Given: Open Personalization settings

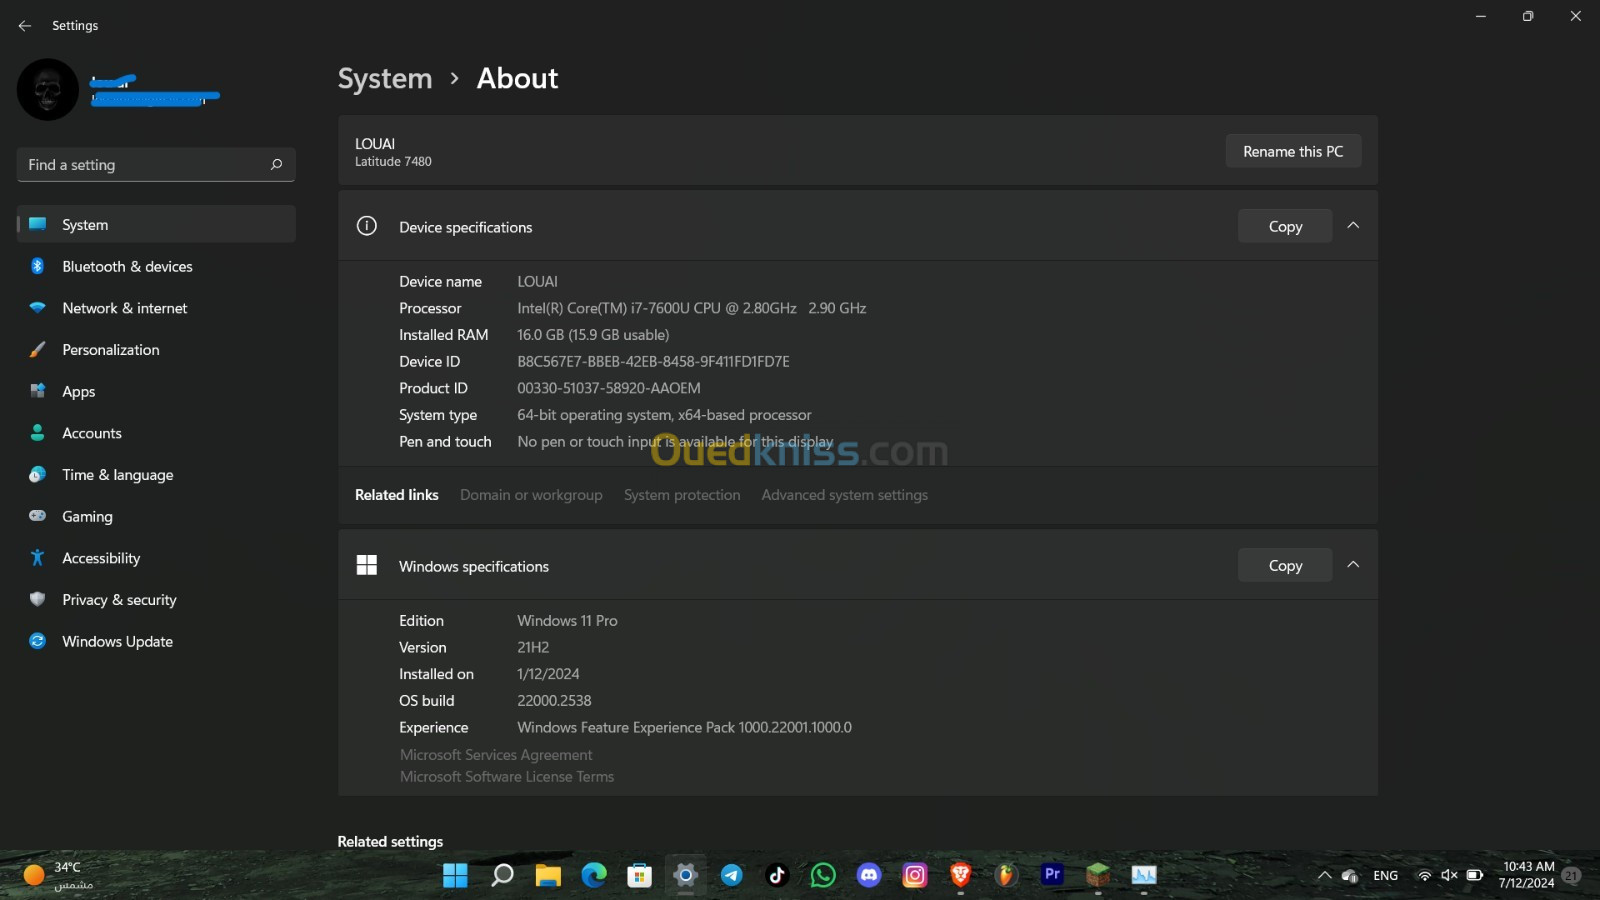Looking at the screenshot, I should coord(156,350).
